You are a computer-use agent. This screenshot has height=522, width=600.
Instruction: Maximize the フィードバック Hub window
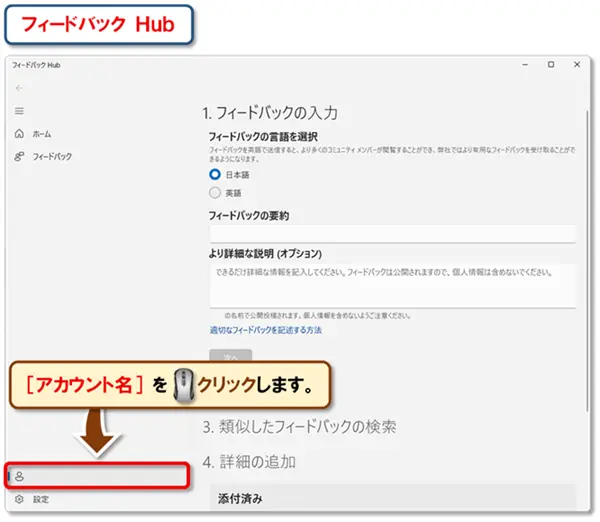tap(551, 65)
